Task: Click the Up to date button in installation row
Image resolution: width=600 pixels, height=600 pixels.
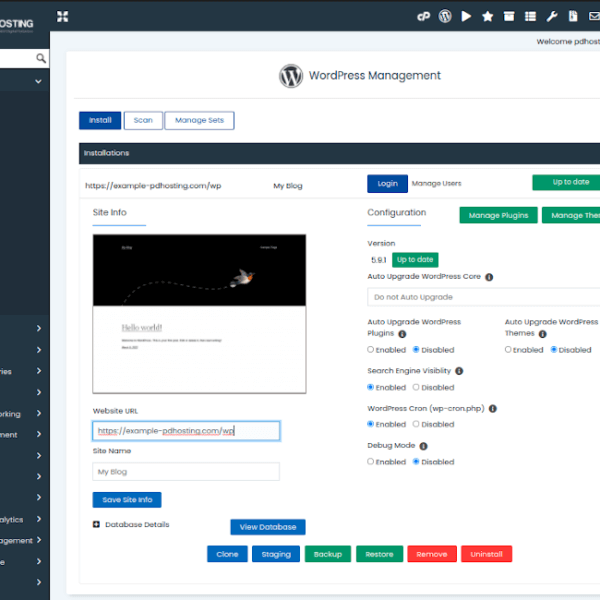Action: 566,183
